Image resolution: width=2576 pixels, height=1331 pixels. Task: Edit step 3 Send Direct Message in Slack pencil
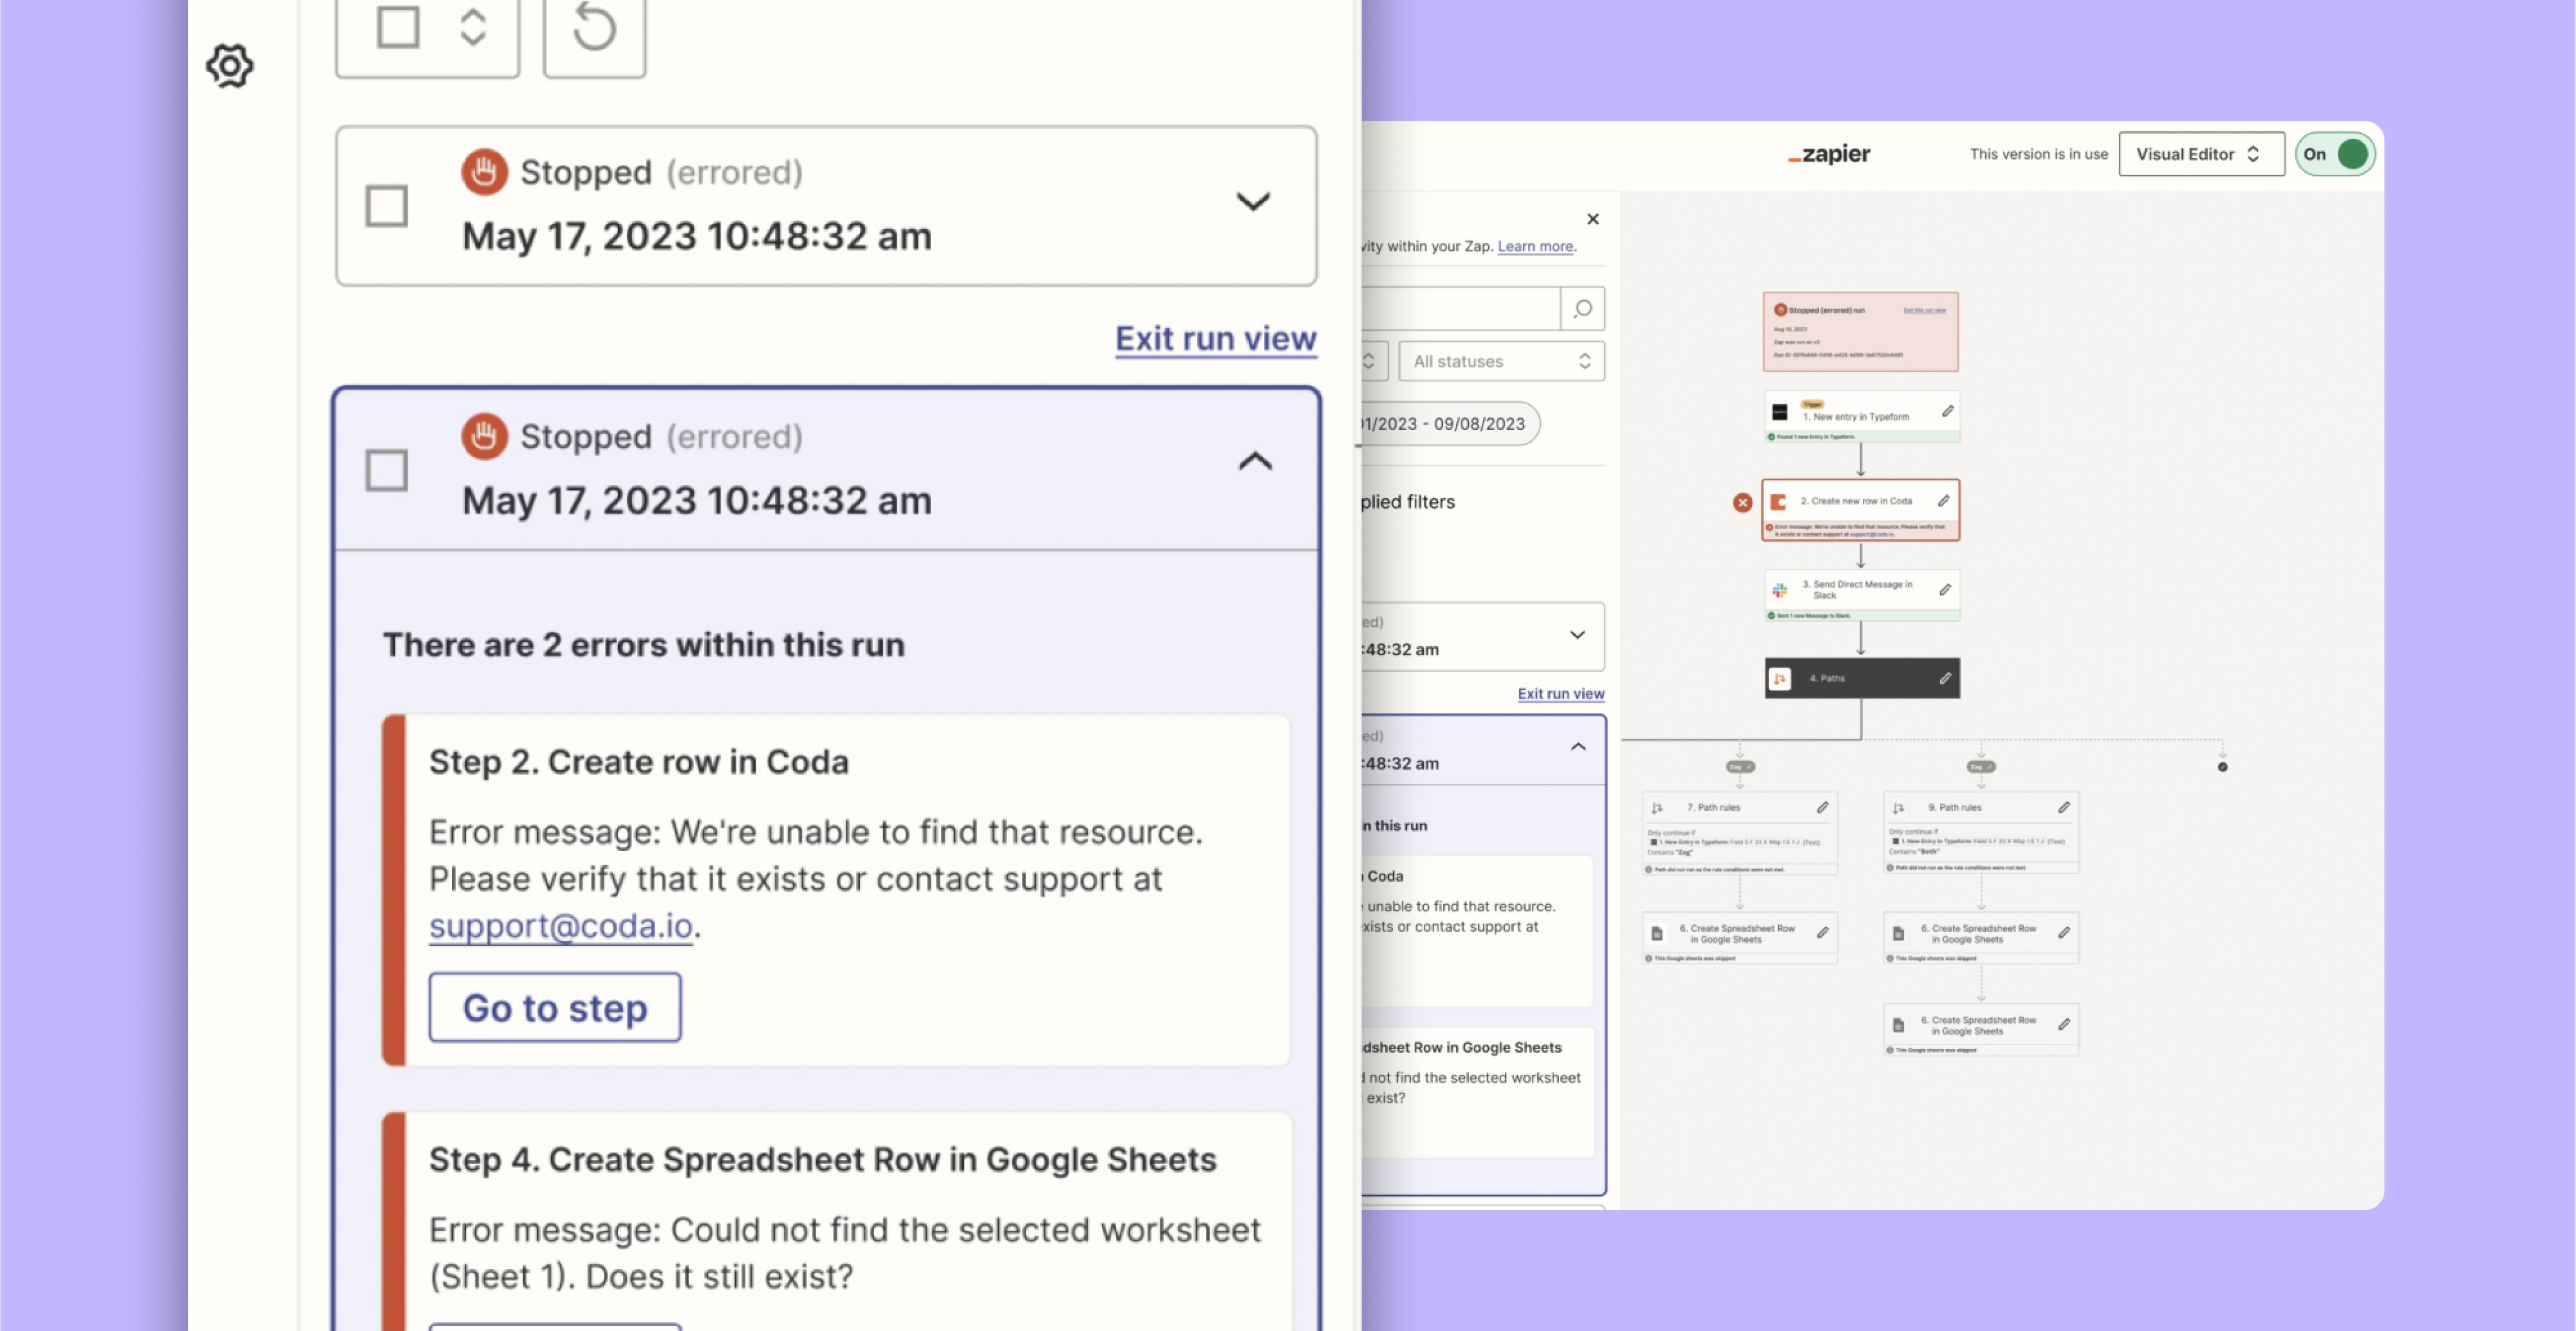1945,590
